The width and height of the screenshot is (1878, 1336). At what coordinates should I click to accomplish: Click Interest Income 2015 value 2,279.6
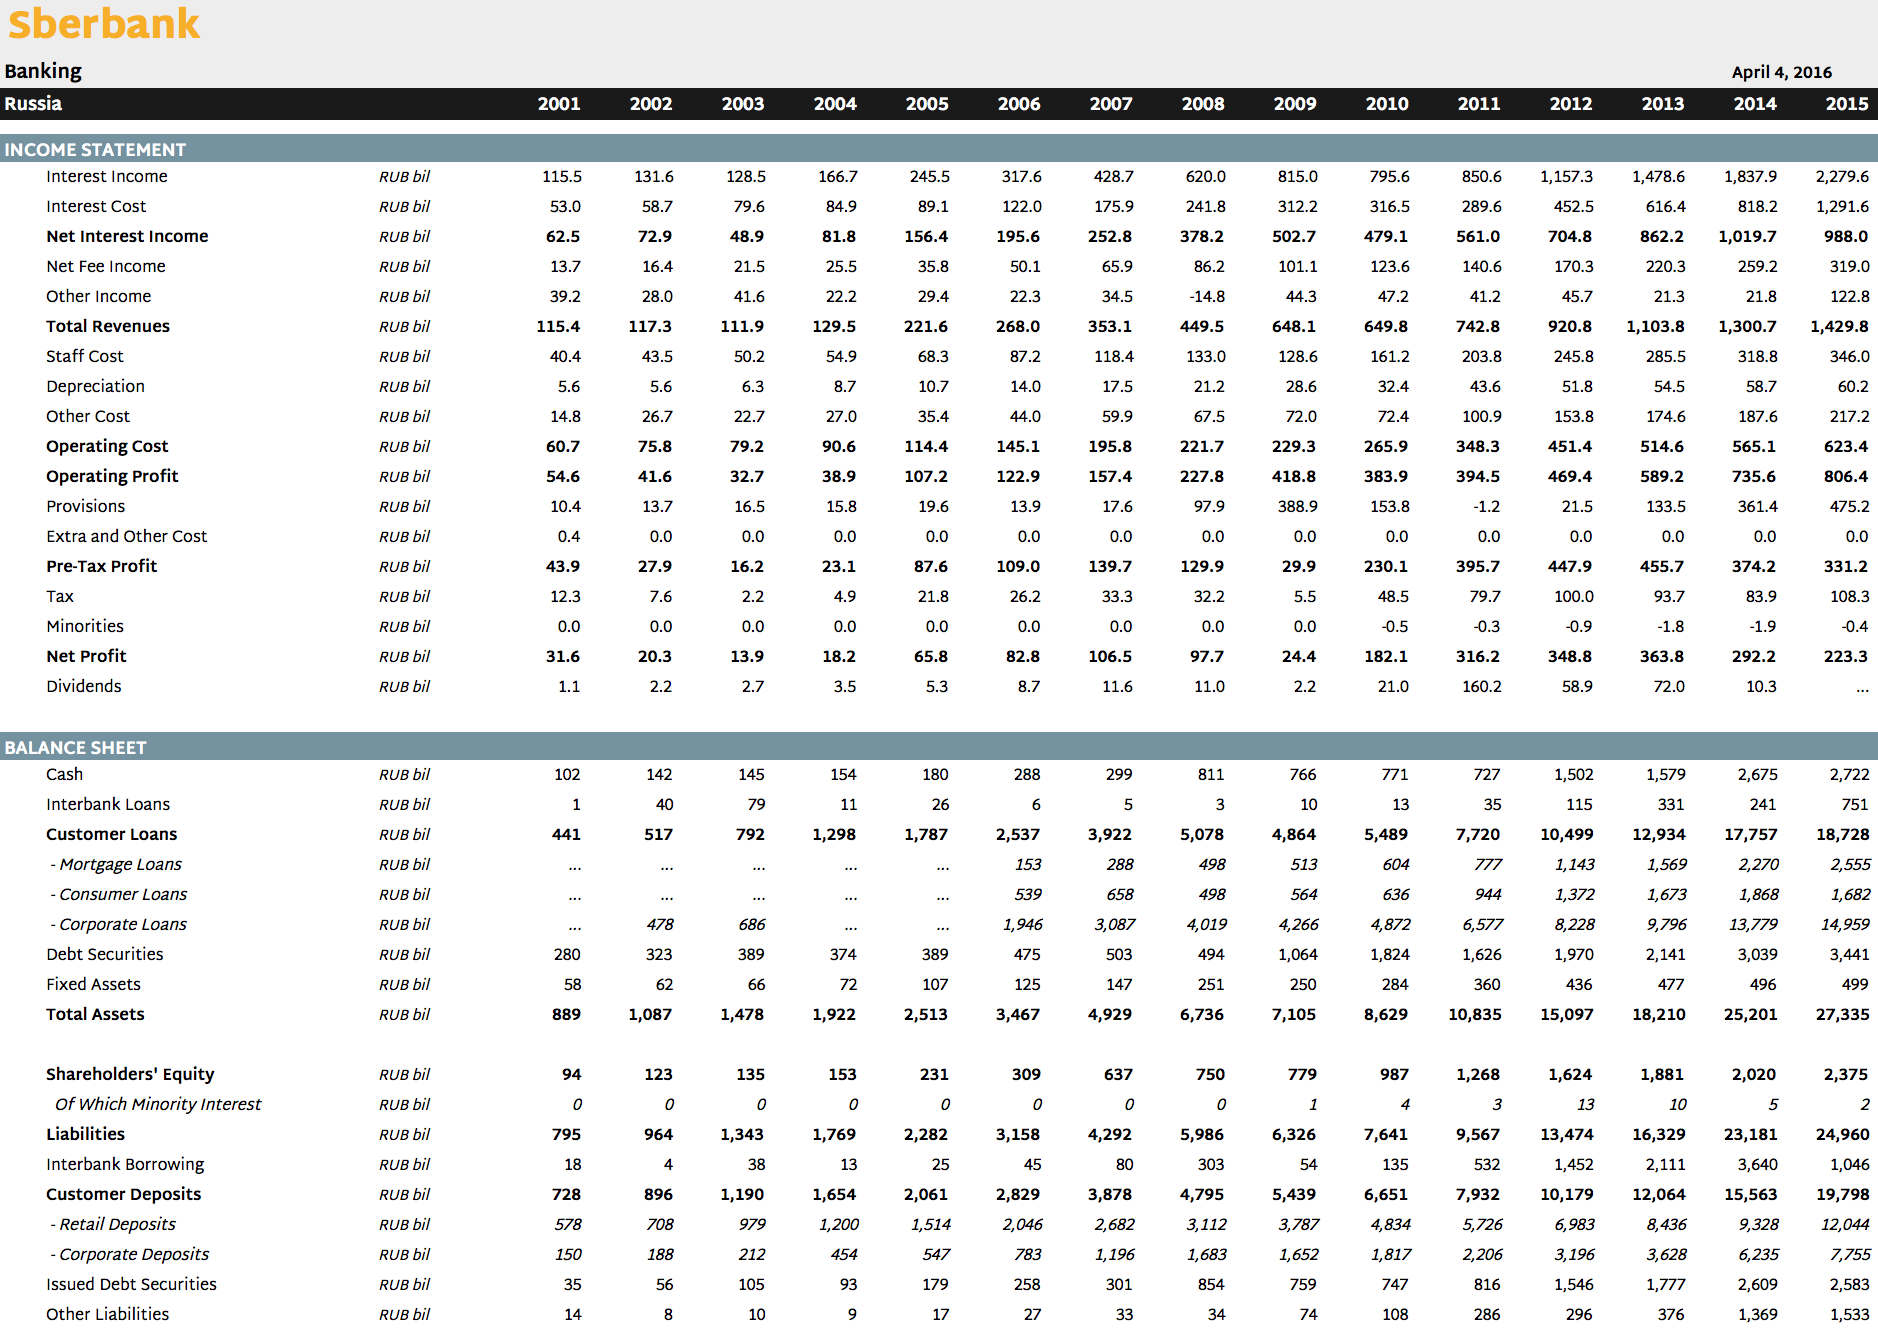(x=1842, y=177)
